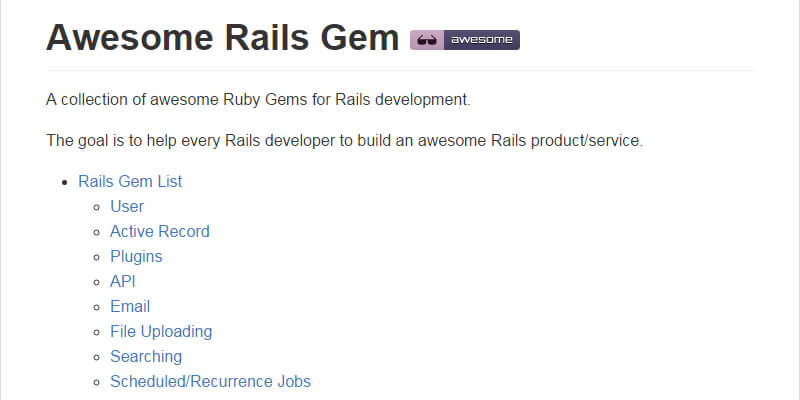Open the Rails Gem List link

(x=130, y=181)
